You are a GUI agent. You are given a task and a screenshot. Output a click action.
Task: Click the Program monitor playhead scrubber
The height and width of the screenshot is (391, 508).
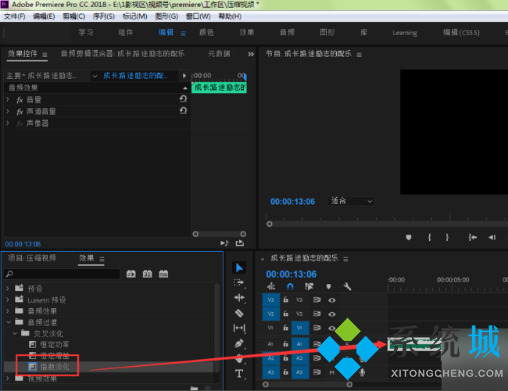(x=269, y=224)
